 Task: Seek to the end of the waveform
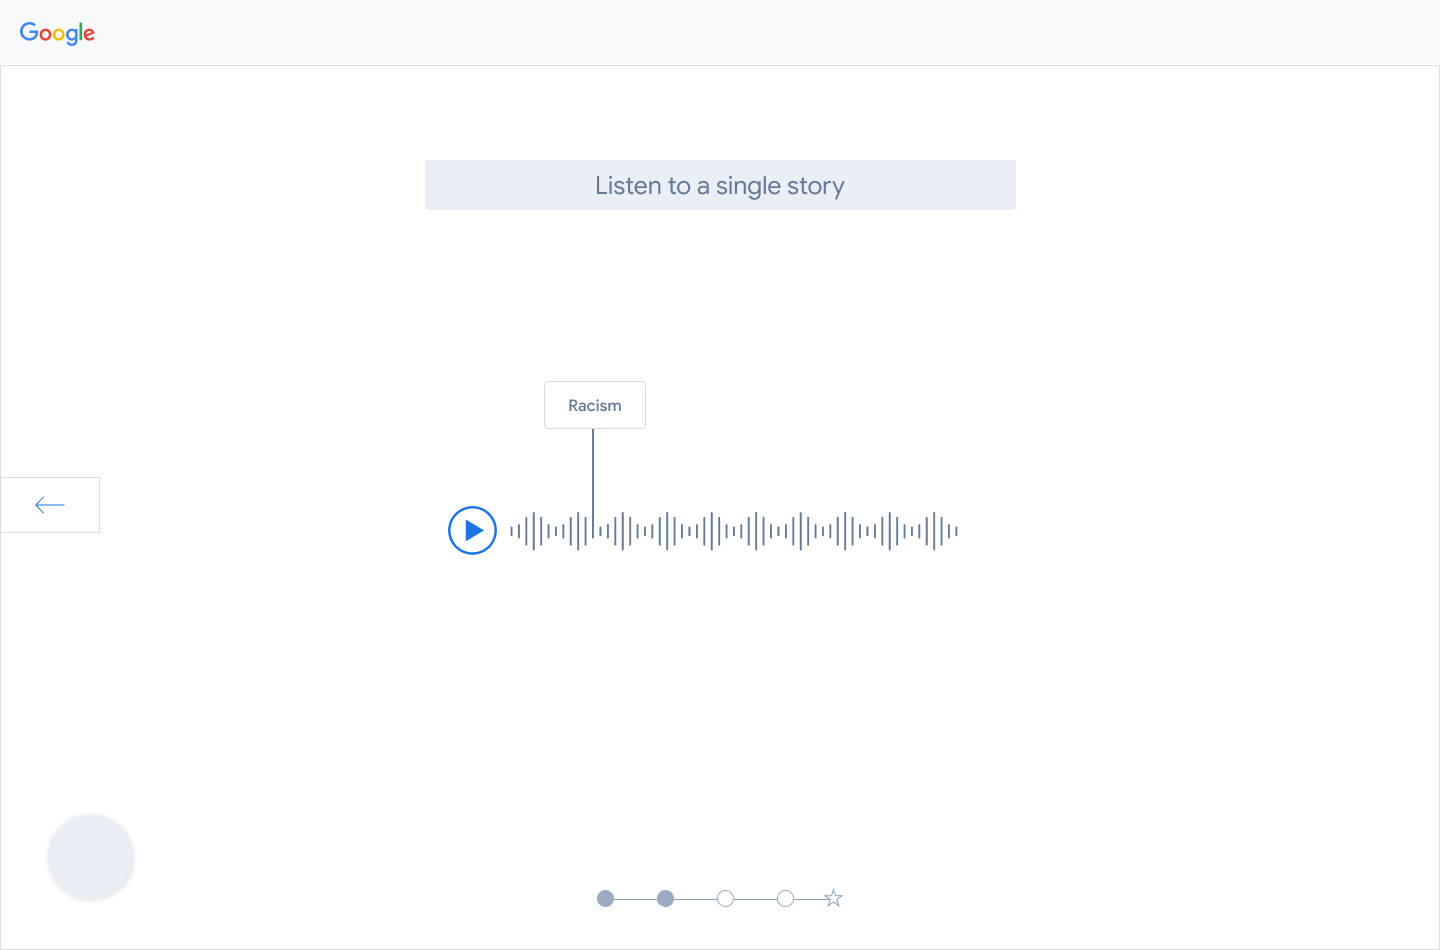[x=955, y=531]
